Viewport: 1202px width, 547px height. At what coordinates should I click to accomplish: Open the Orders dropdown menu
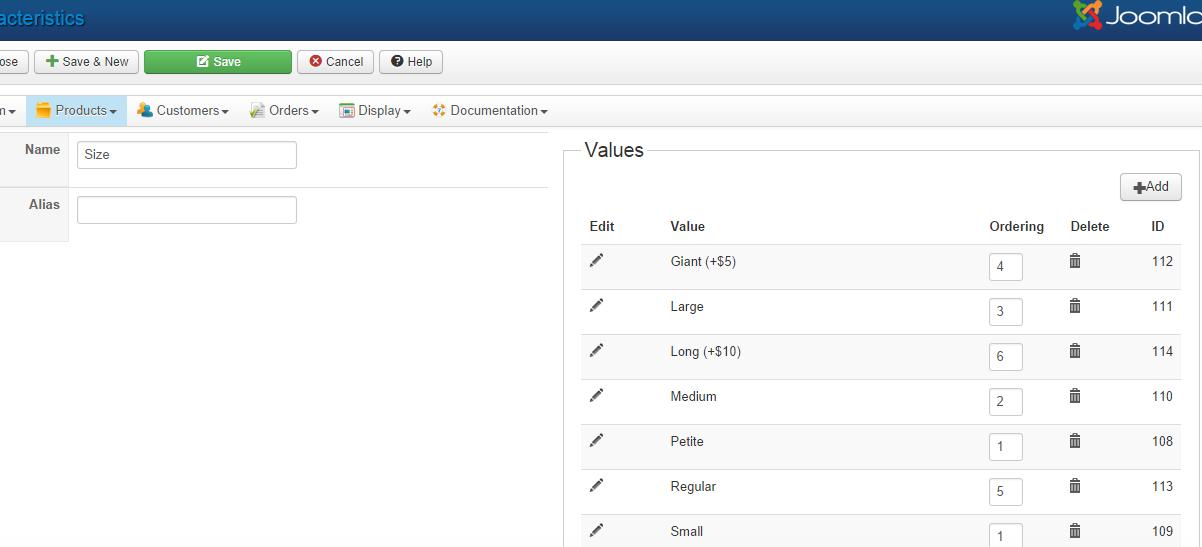[x=284, y=111]
